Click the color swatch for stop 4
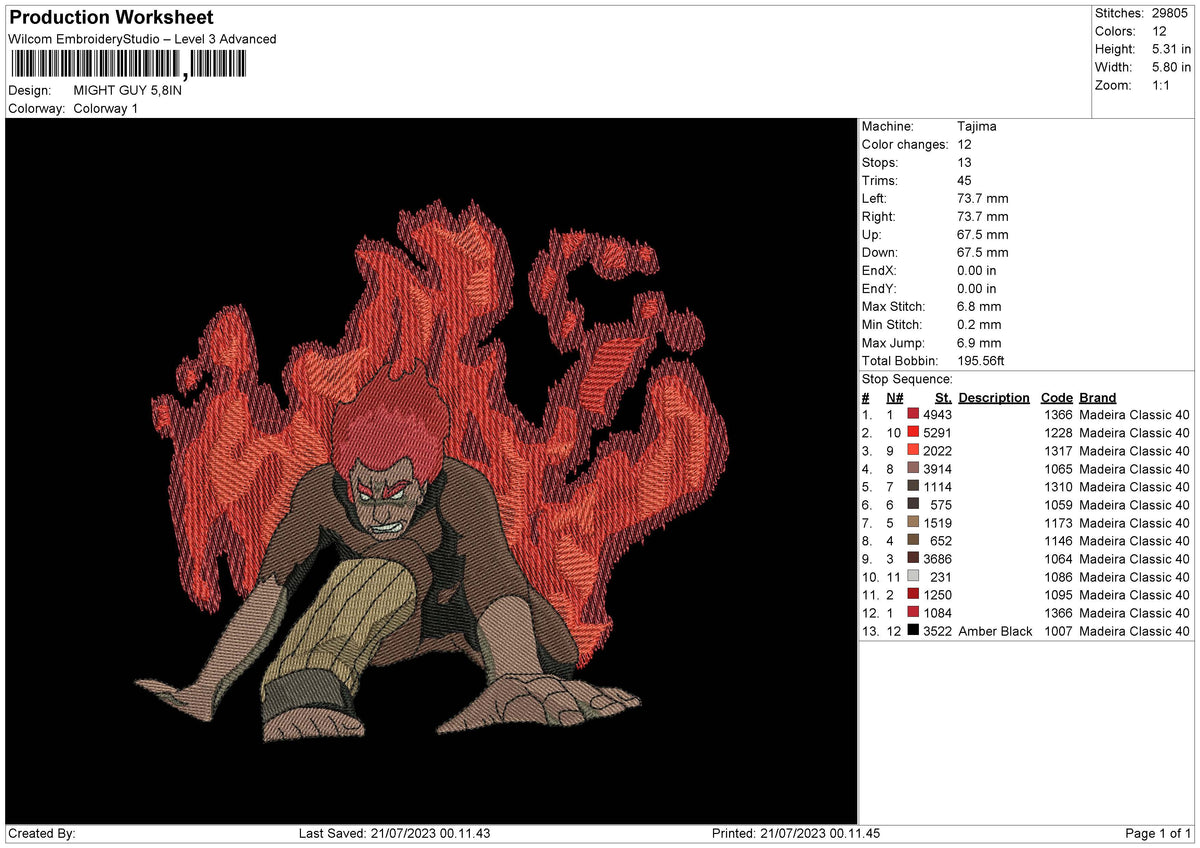The width and height of the screenshot is (1200, 848). 913,469
